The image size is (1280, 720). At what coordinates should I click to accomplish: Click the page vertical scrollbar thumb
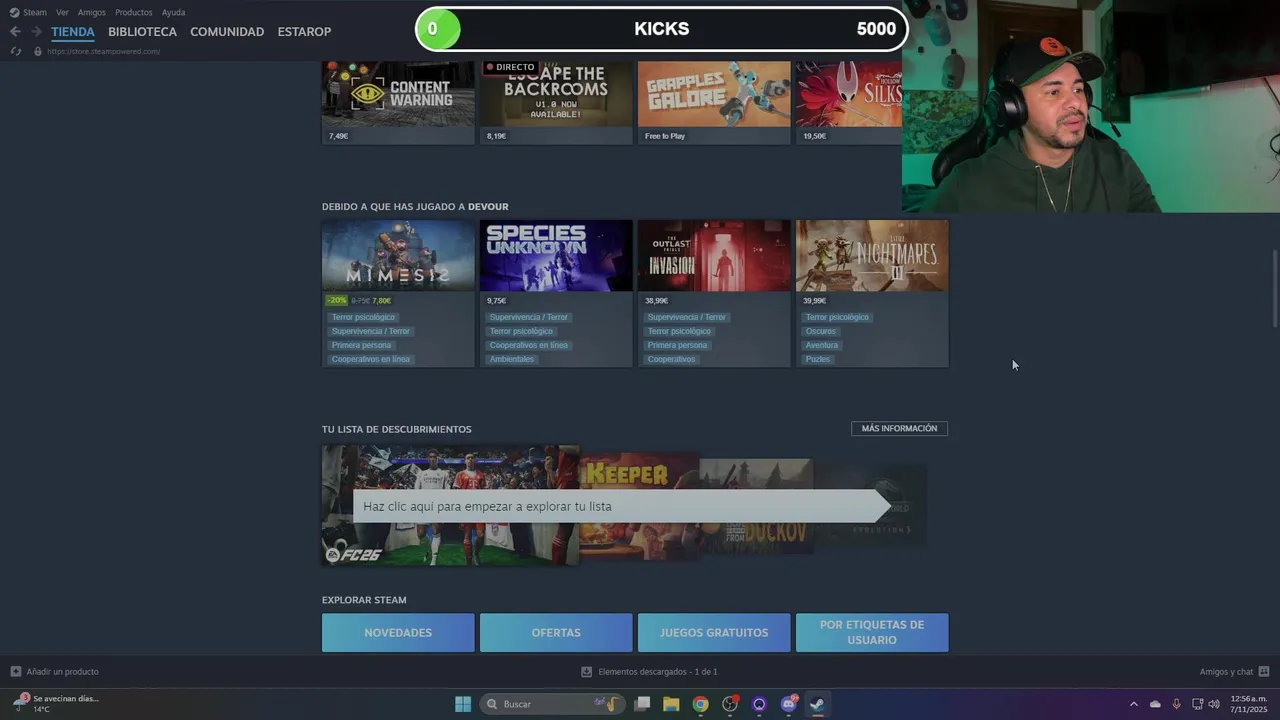tap(1274, 288)
